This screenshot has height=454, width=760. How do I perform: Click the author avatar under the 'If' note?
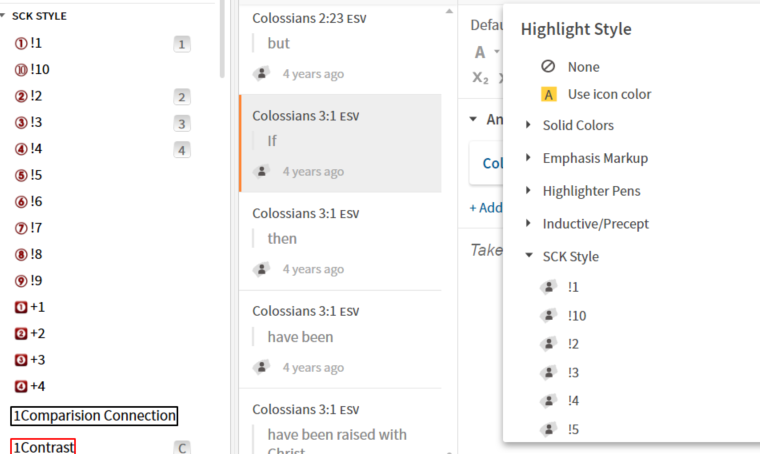[262, 171]
